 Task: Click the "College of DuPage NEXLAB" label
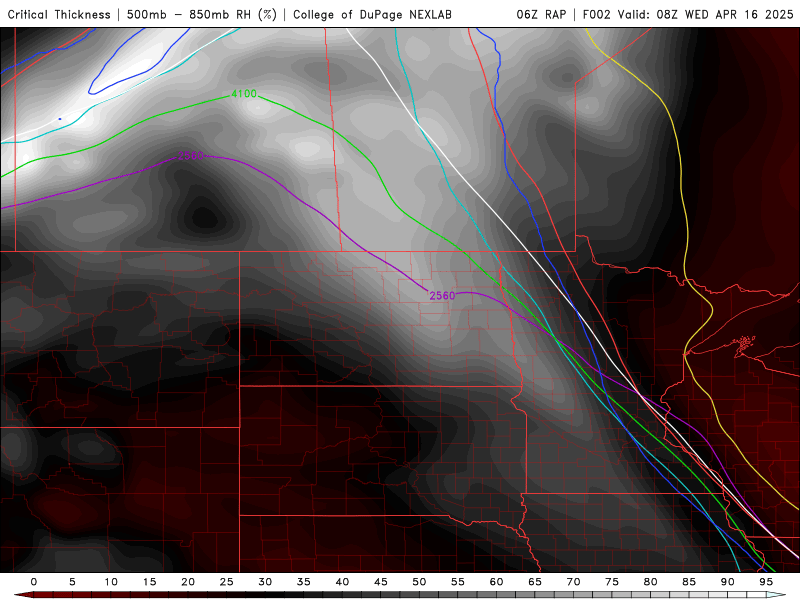pyautogui.click(x=372, y=14)
